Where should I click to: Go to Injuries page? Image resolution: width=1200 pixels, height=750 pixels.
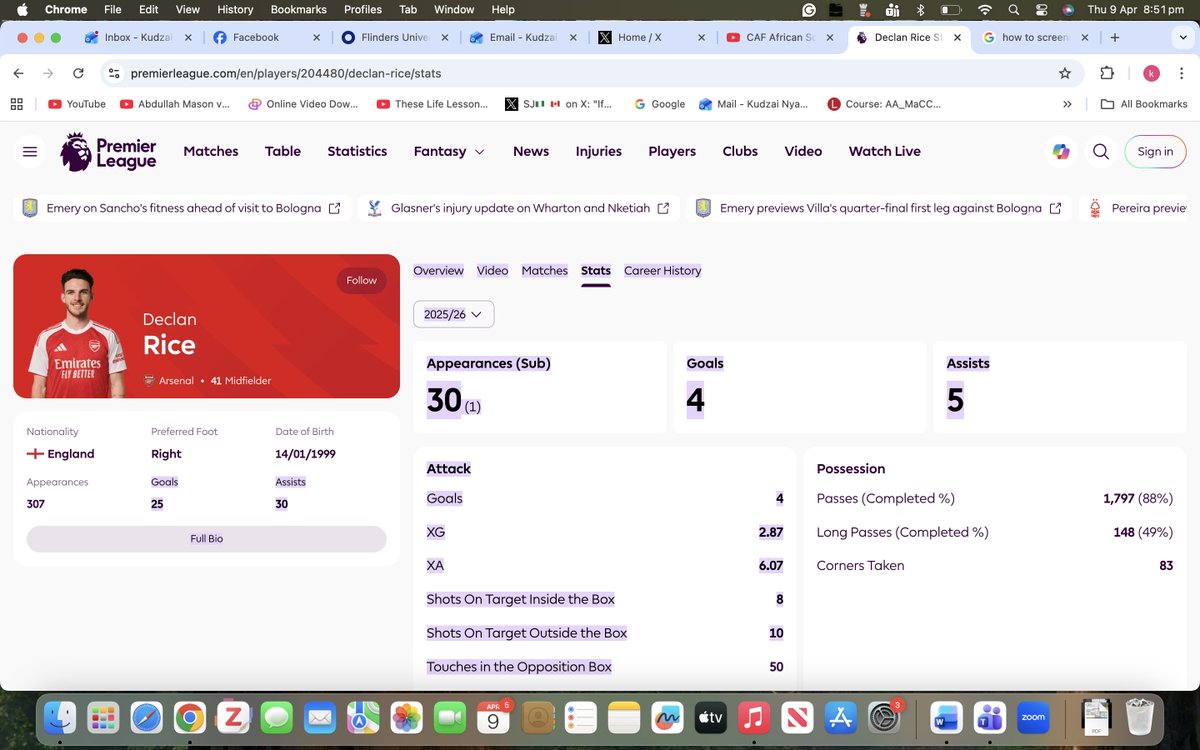click(599, 151)
